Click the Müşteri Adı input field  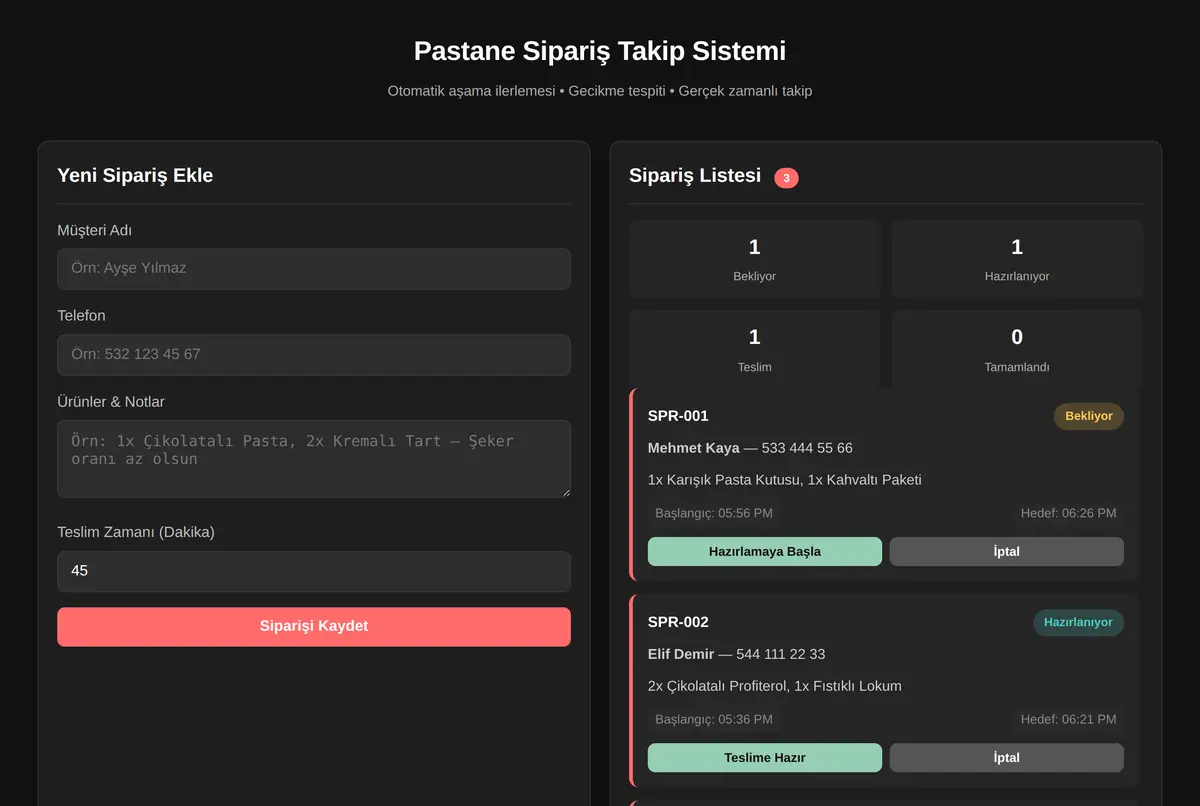click(x=314, y=269)
